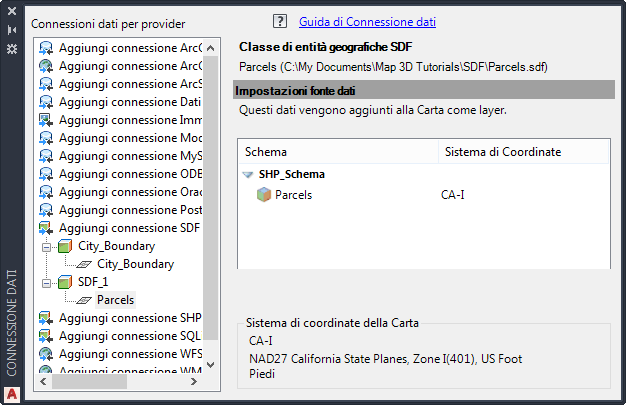Select Aggiungi connessione SHP provider
626x405 pixels.
tap(130, 318)
